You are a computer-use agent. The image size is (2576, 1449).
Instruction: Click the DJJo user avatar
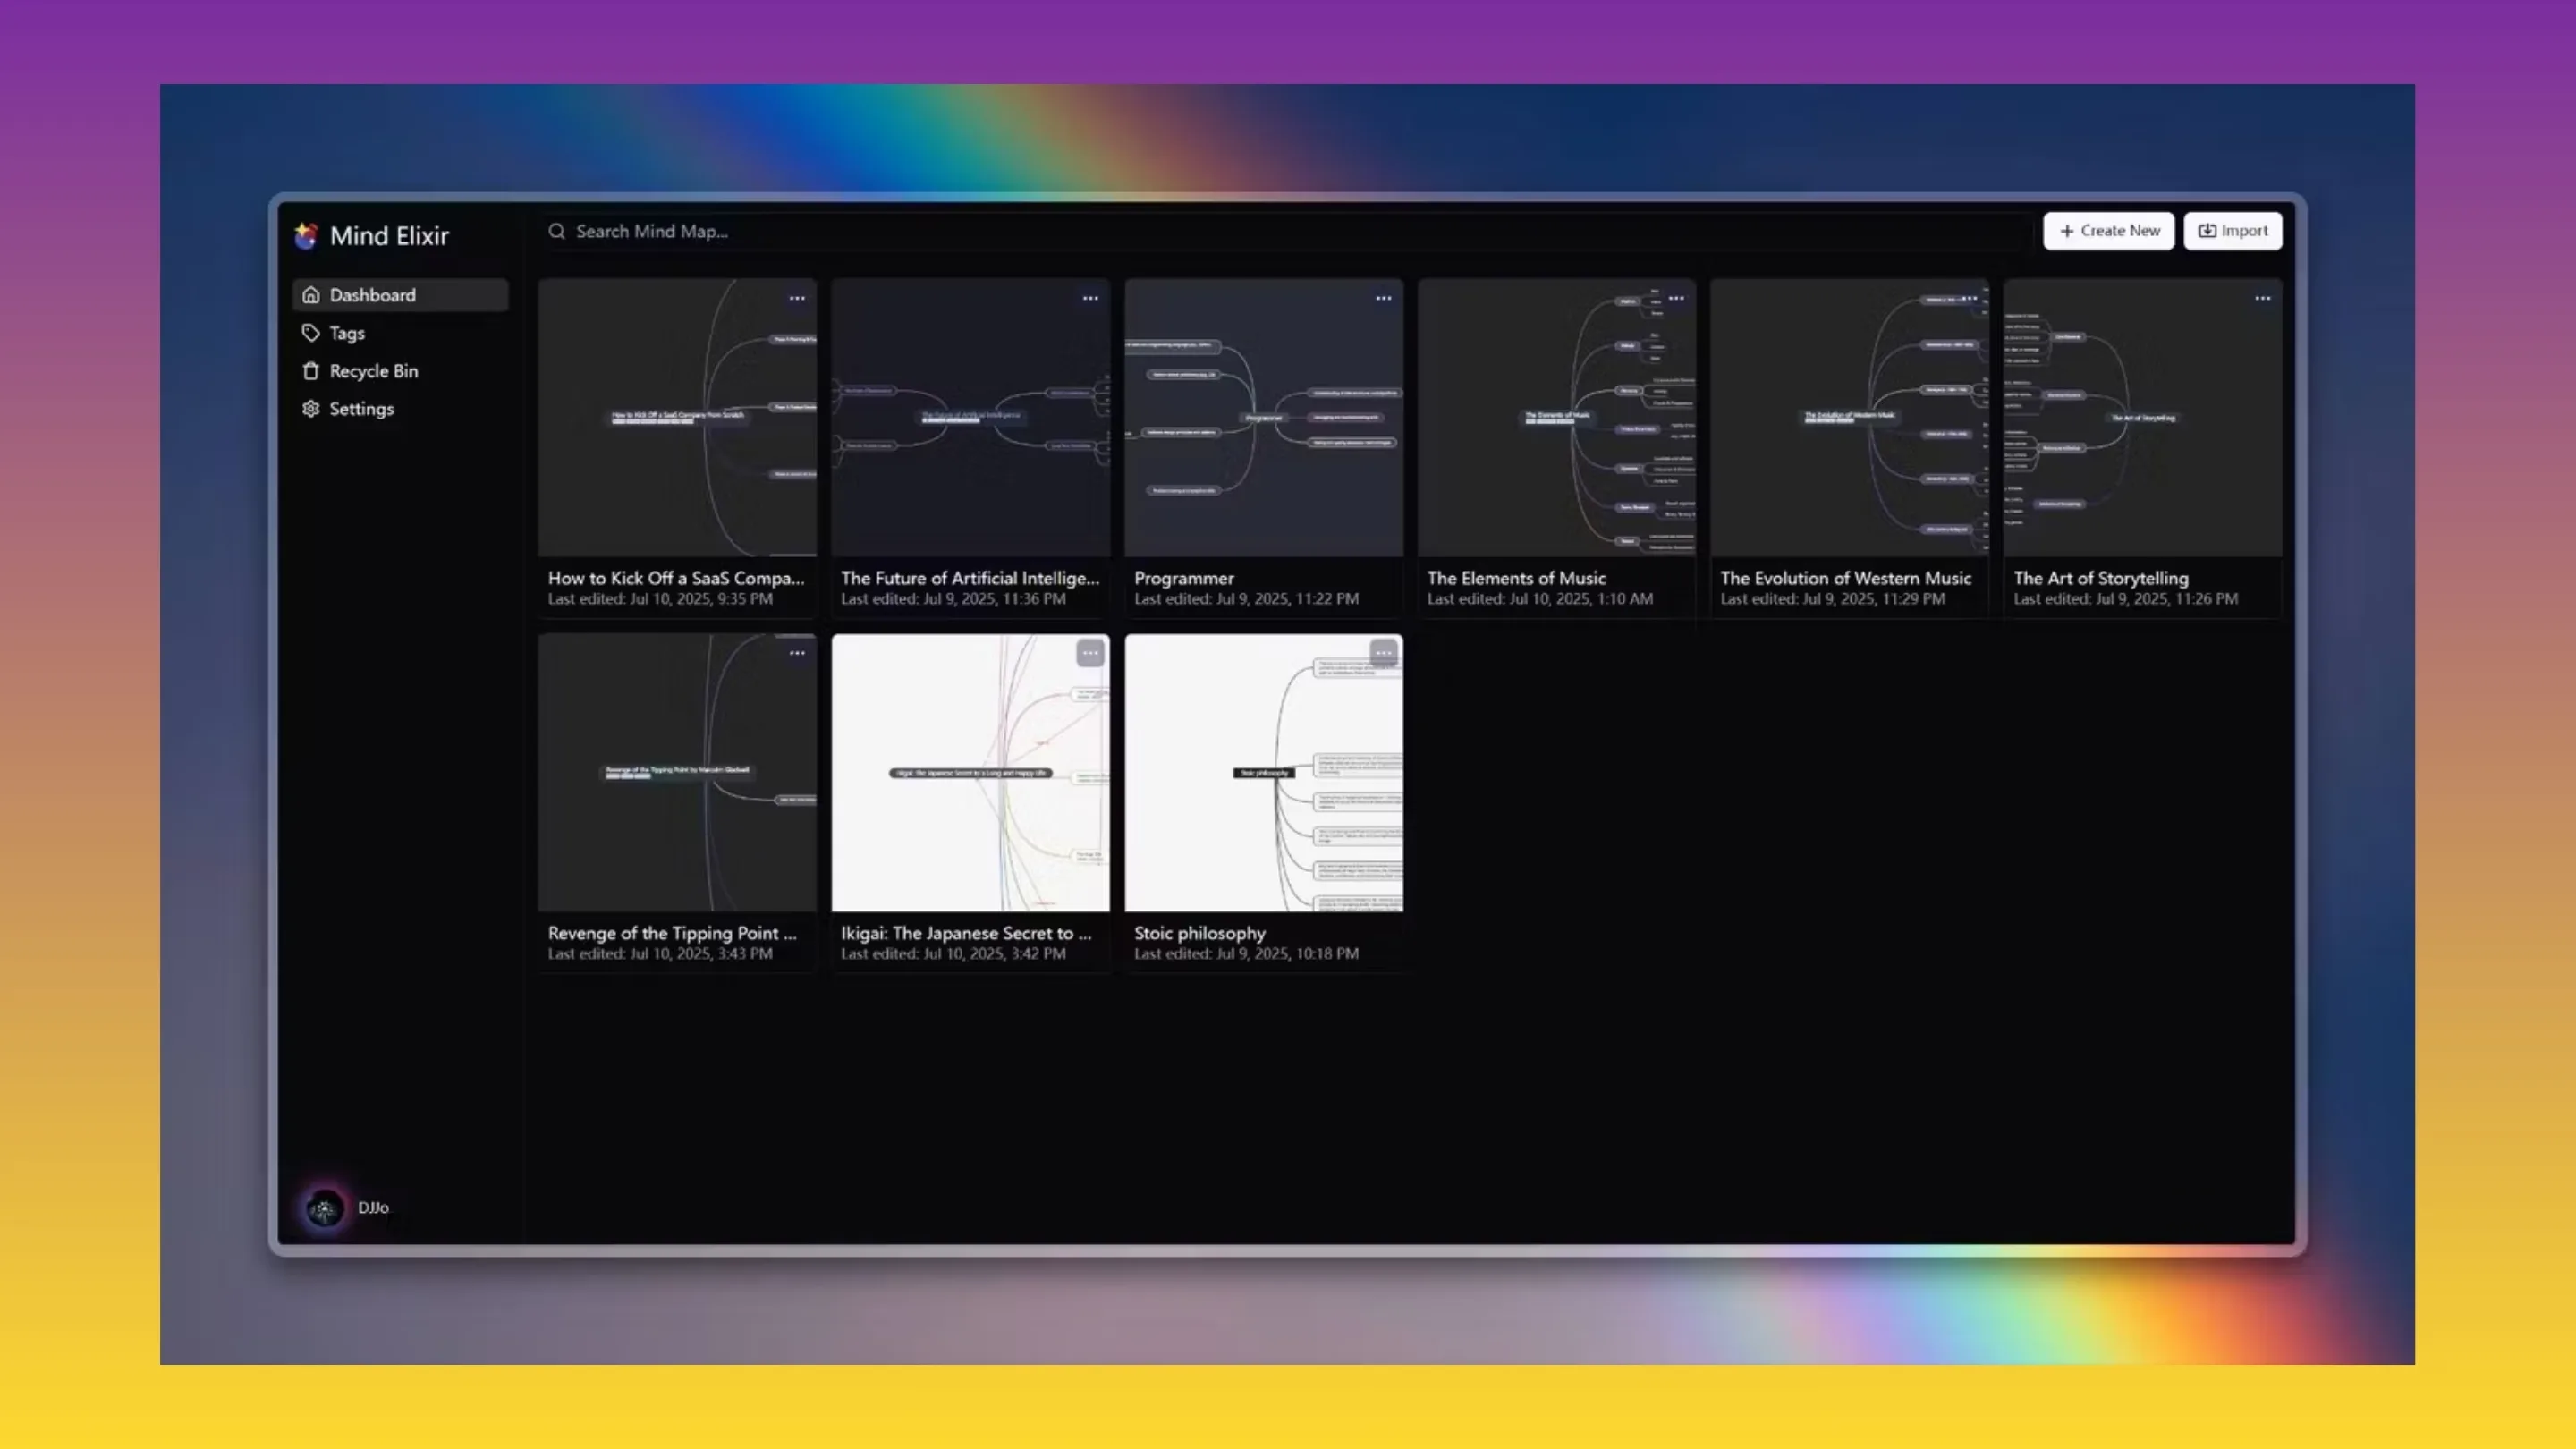tap(324, 1209)
